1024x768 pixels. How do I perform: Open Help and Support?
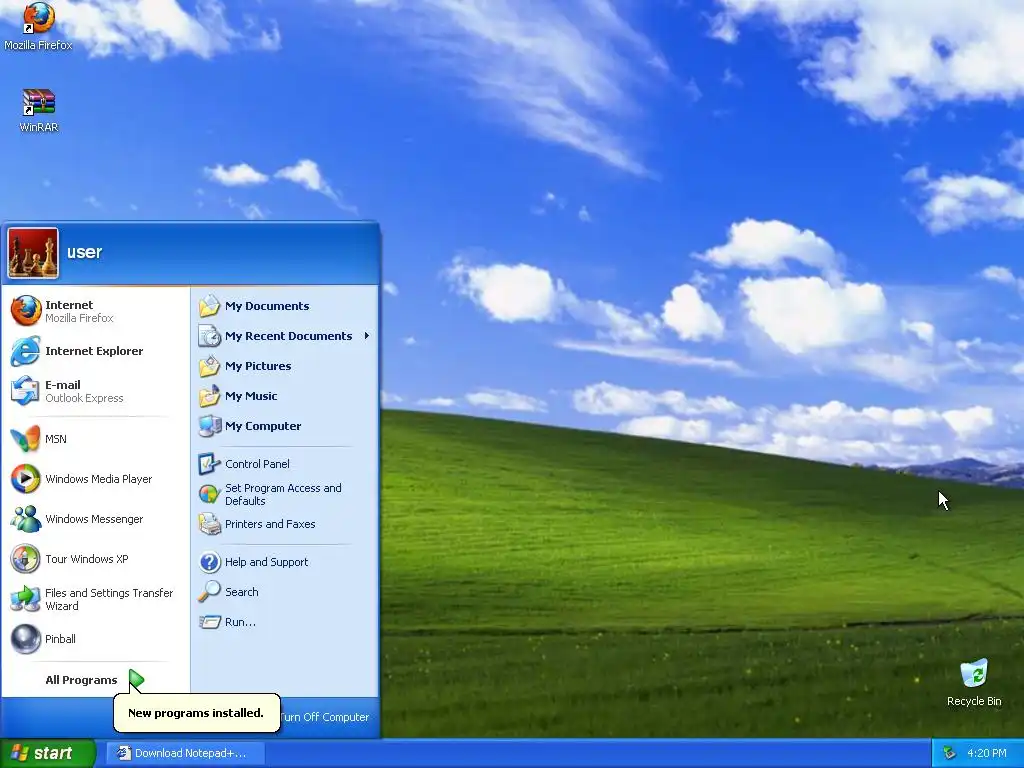coord(285,562)
